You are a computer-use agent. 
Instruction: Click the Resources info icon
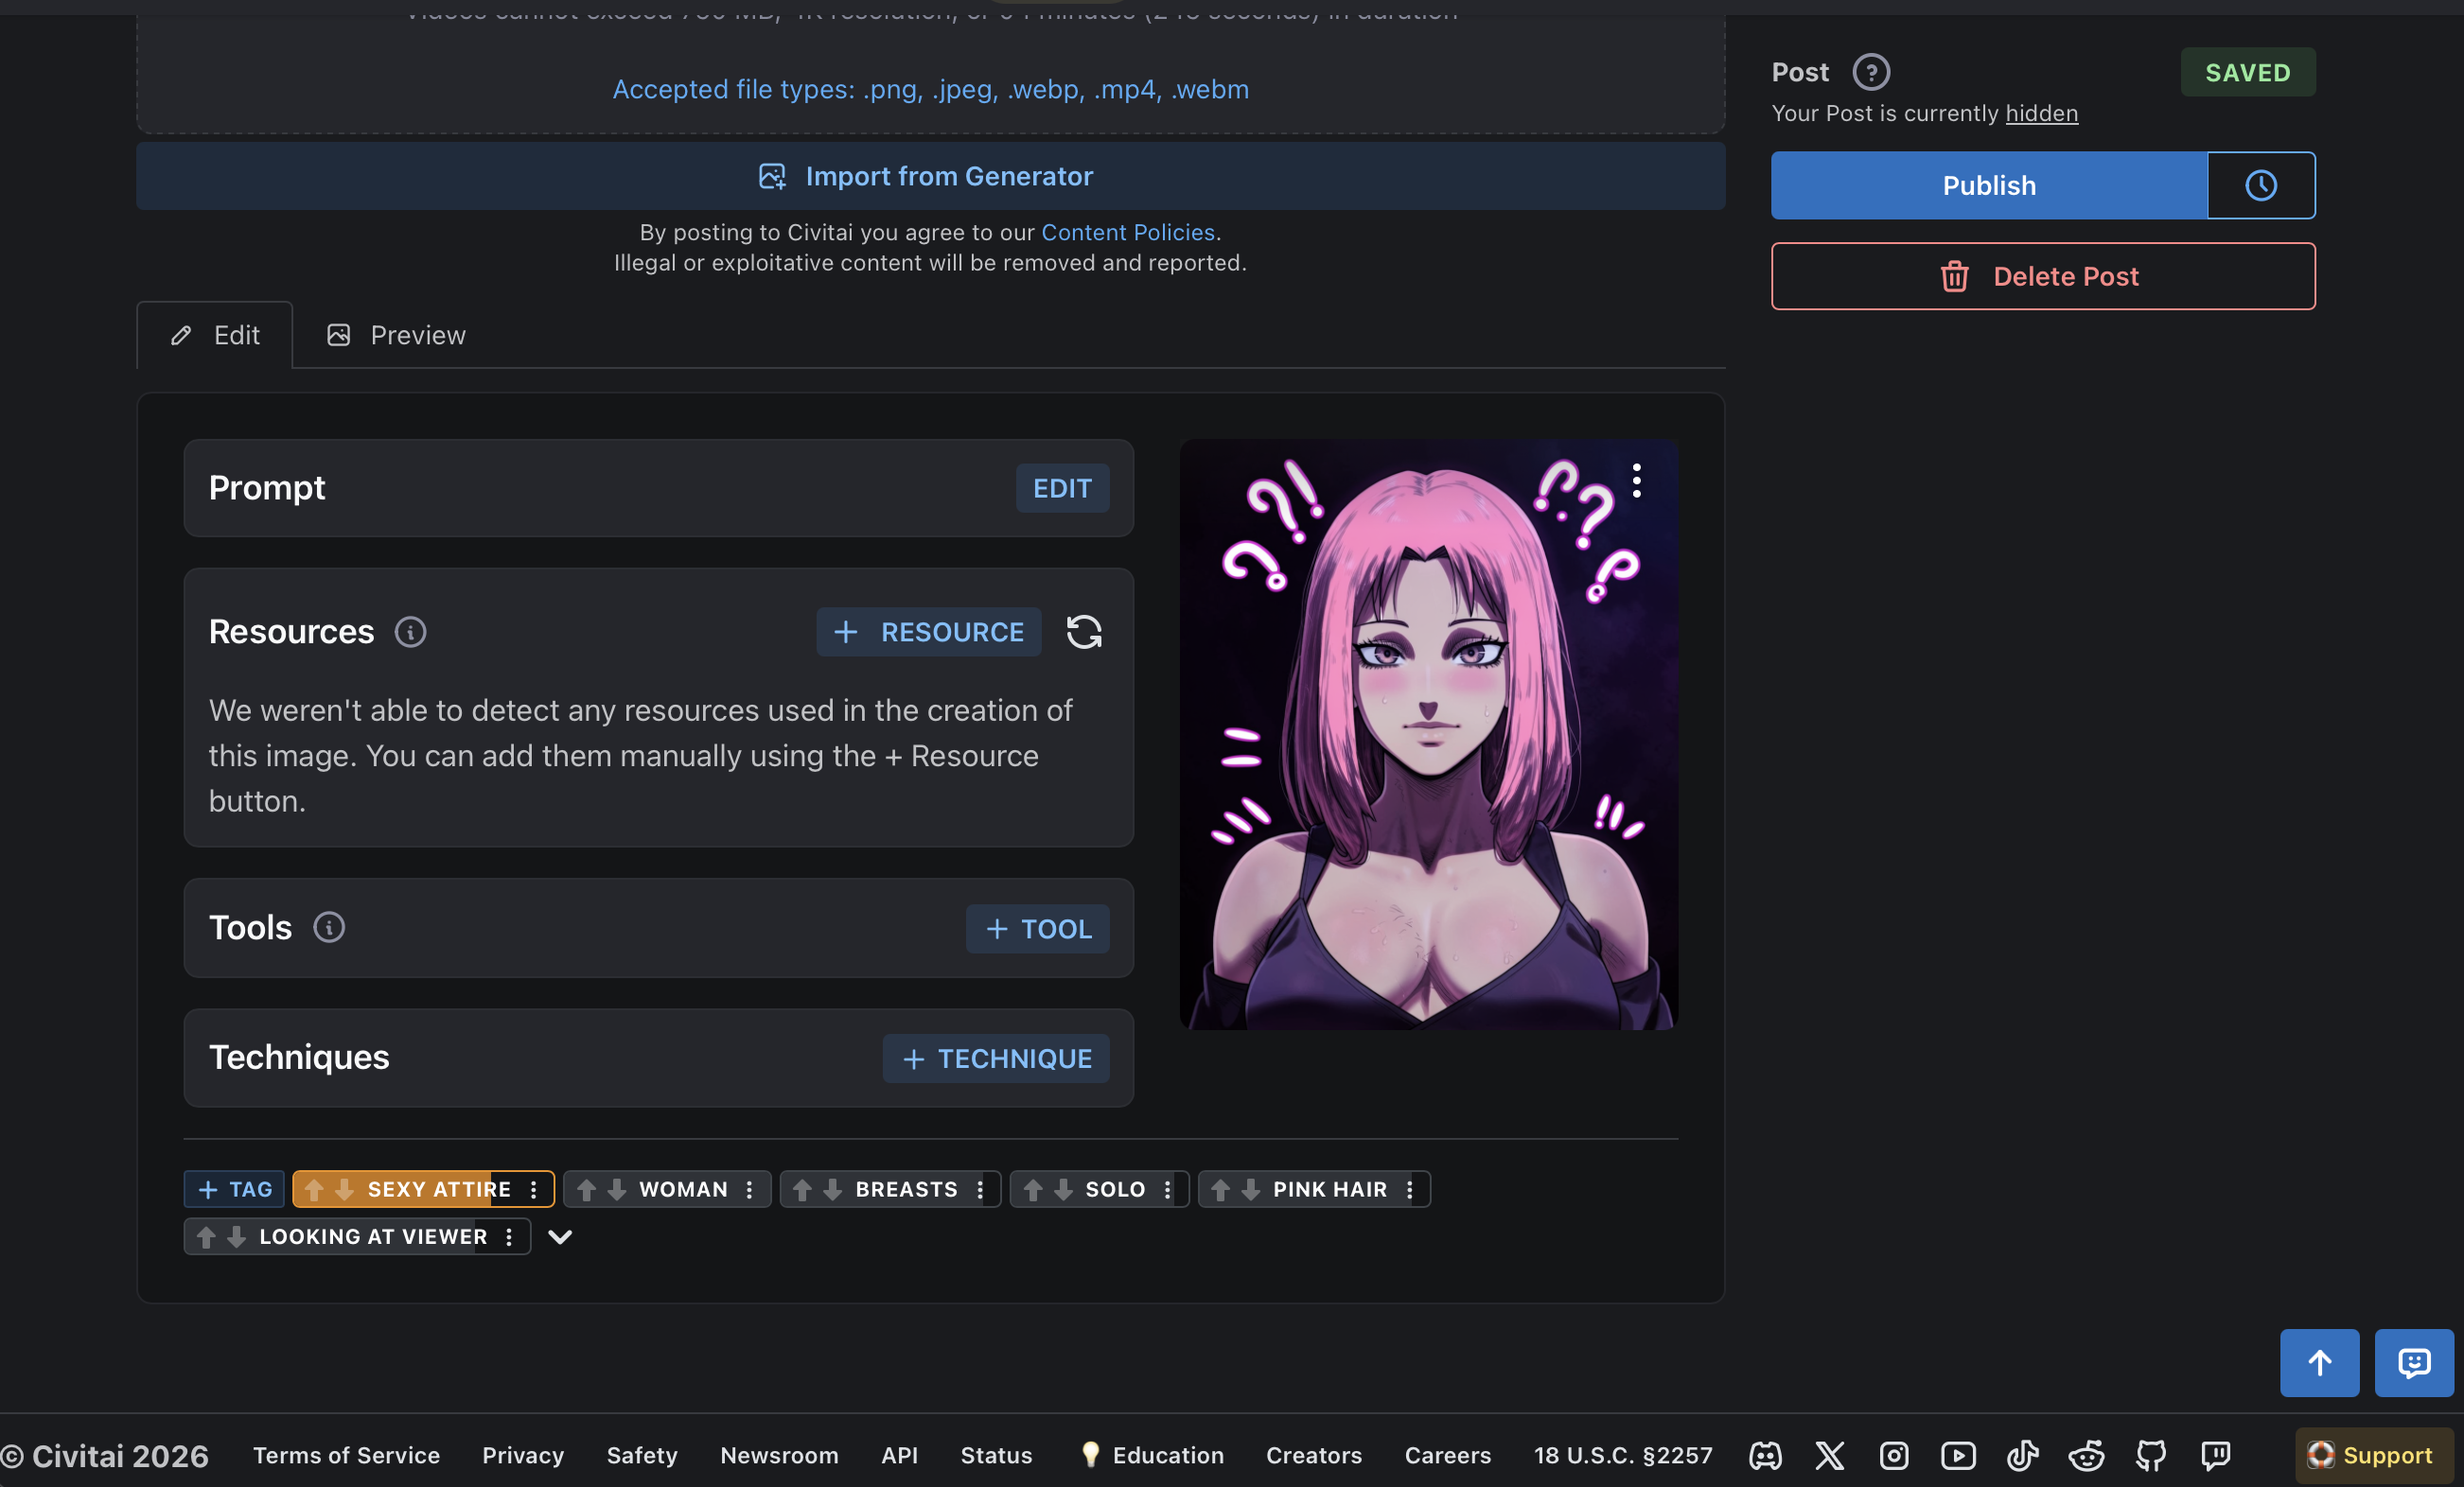coord(410,632)
